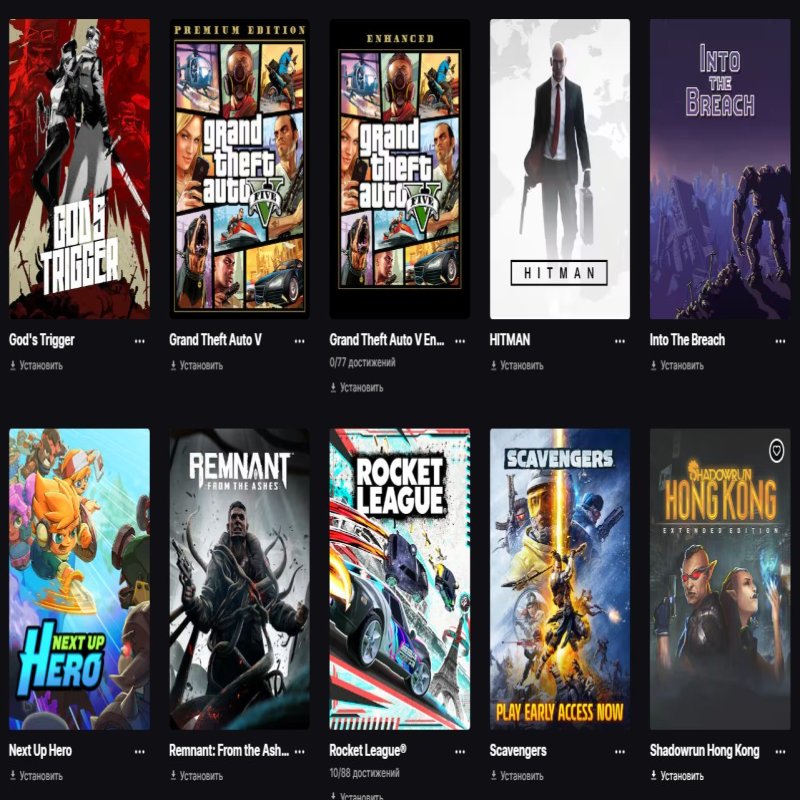Click Установить under Scavengers

pos(517,776)
